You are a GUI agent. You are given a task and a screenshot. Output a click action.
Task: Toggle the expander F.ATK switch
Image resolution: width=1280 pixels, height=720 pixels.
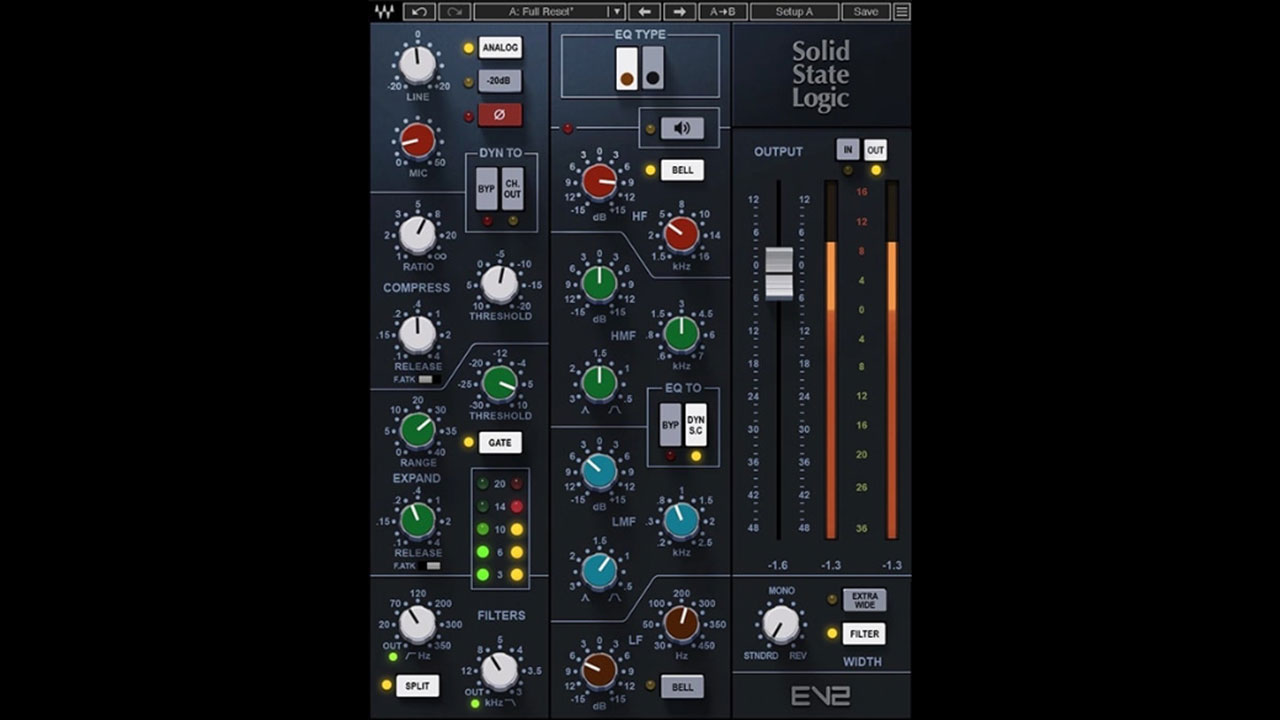430,566
